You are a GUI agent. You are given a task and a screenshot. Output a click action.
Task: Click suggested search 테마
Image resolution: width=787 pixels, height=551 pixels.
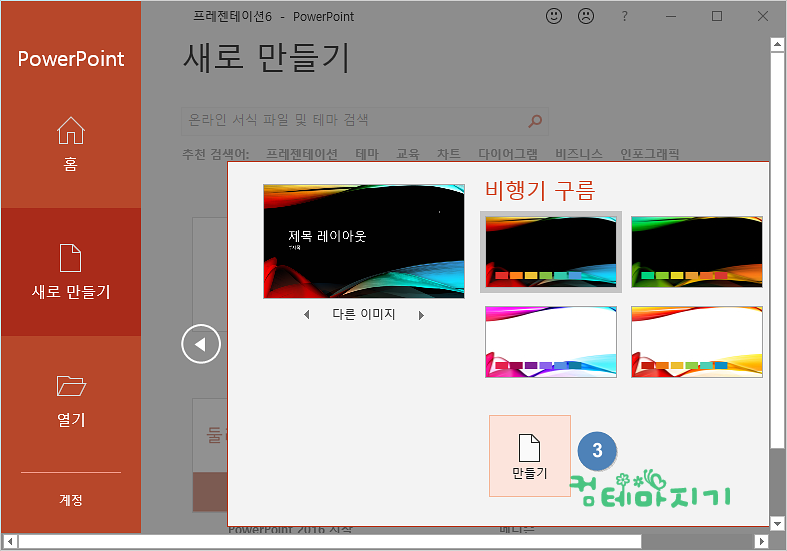coord(367,154)
